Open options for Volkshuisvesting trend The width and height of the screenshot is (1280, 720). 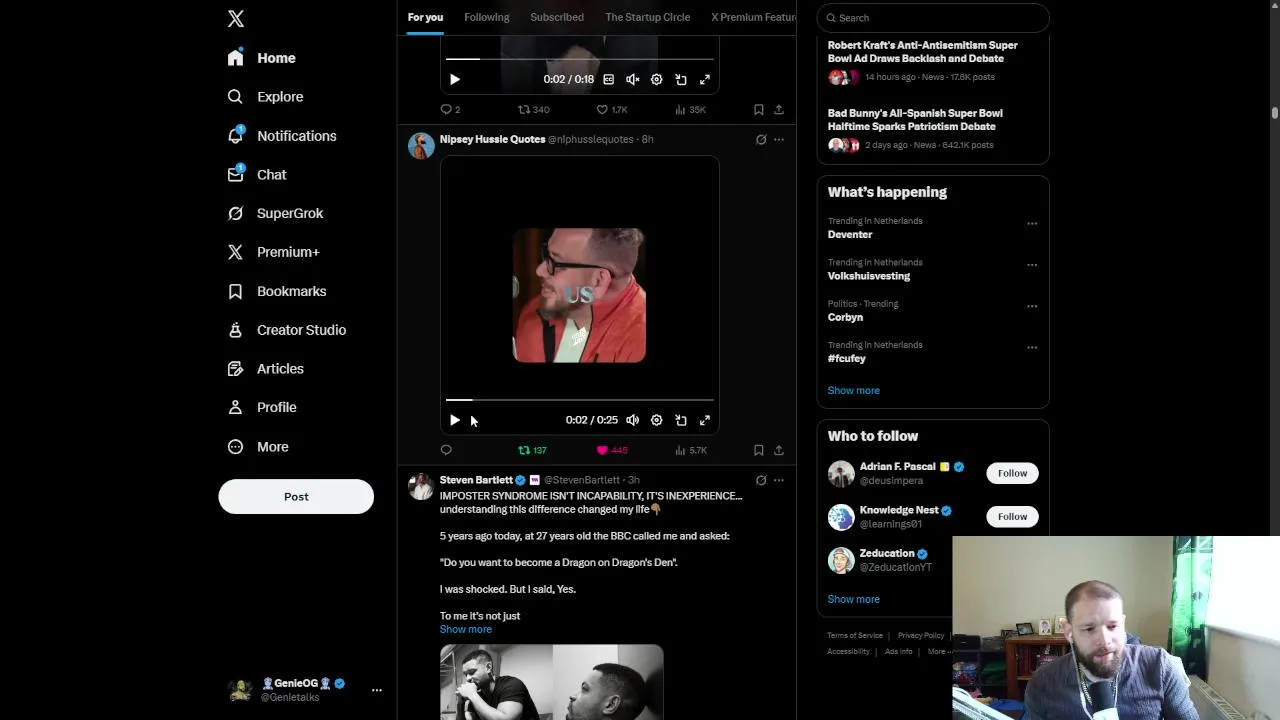pyautogui.click(x=1032, y=265)
